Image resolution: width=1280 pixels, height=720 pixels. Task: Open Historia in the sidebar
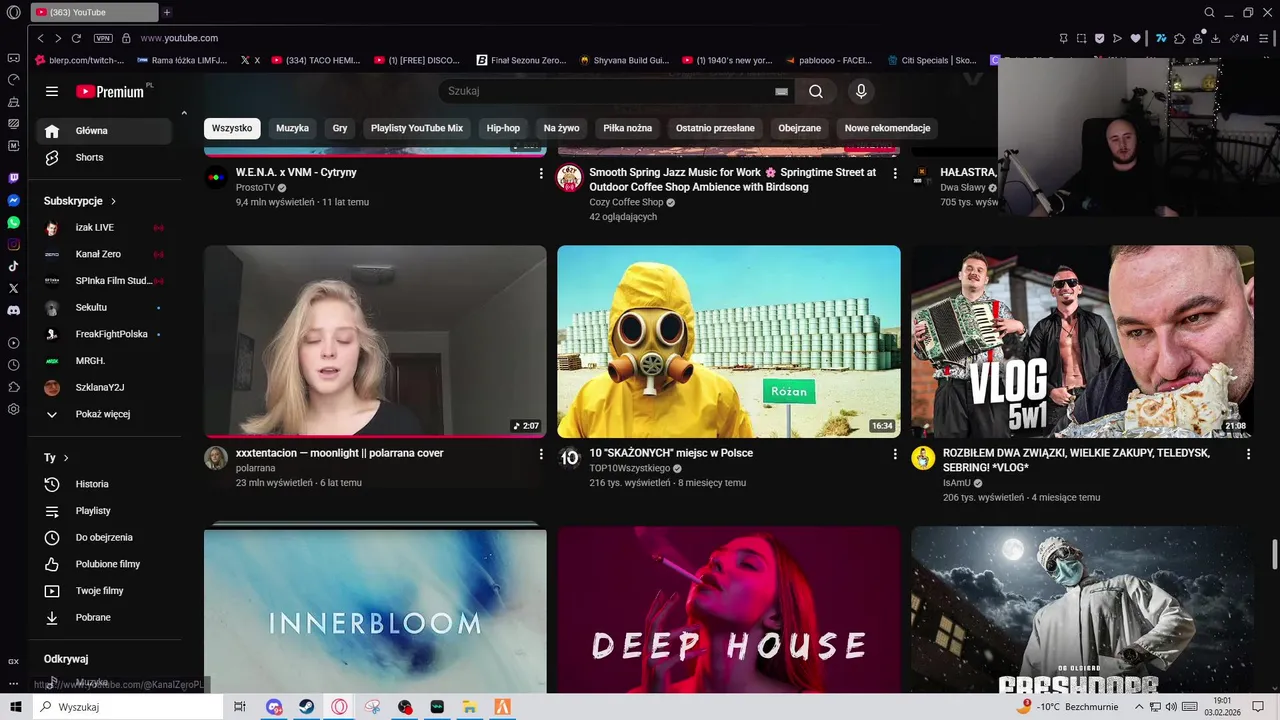105,484
